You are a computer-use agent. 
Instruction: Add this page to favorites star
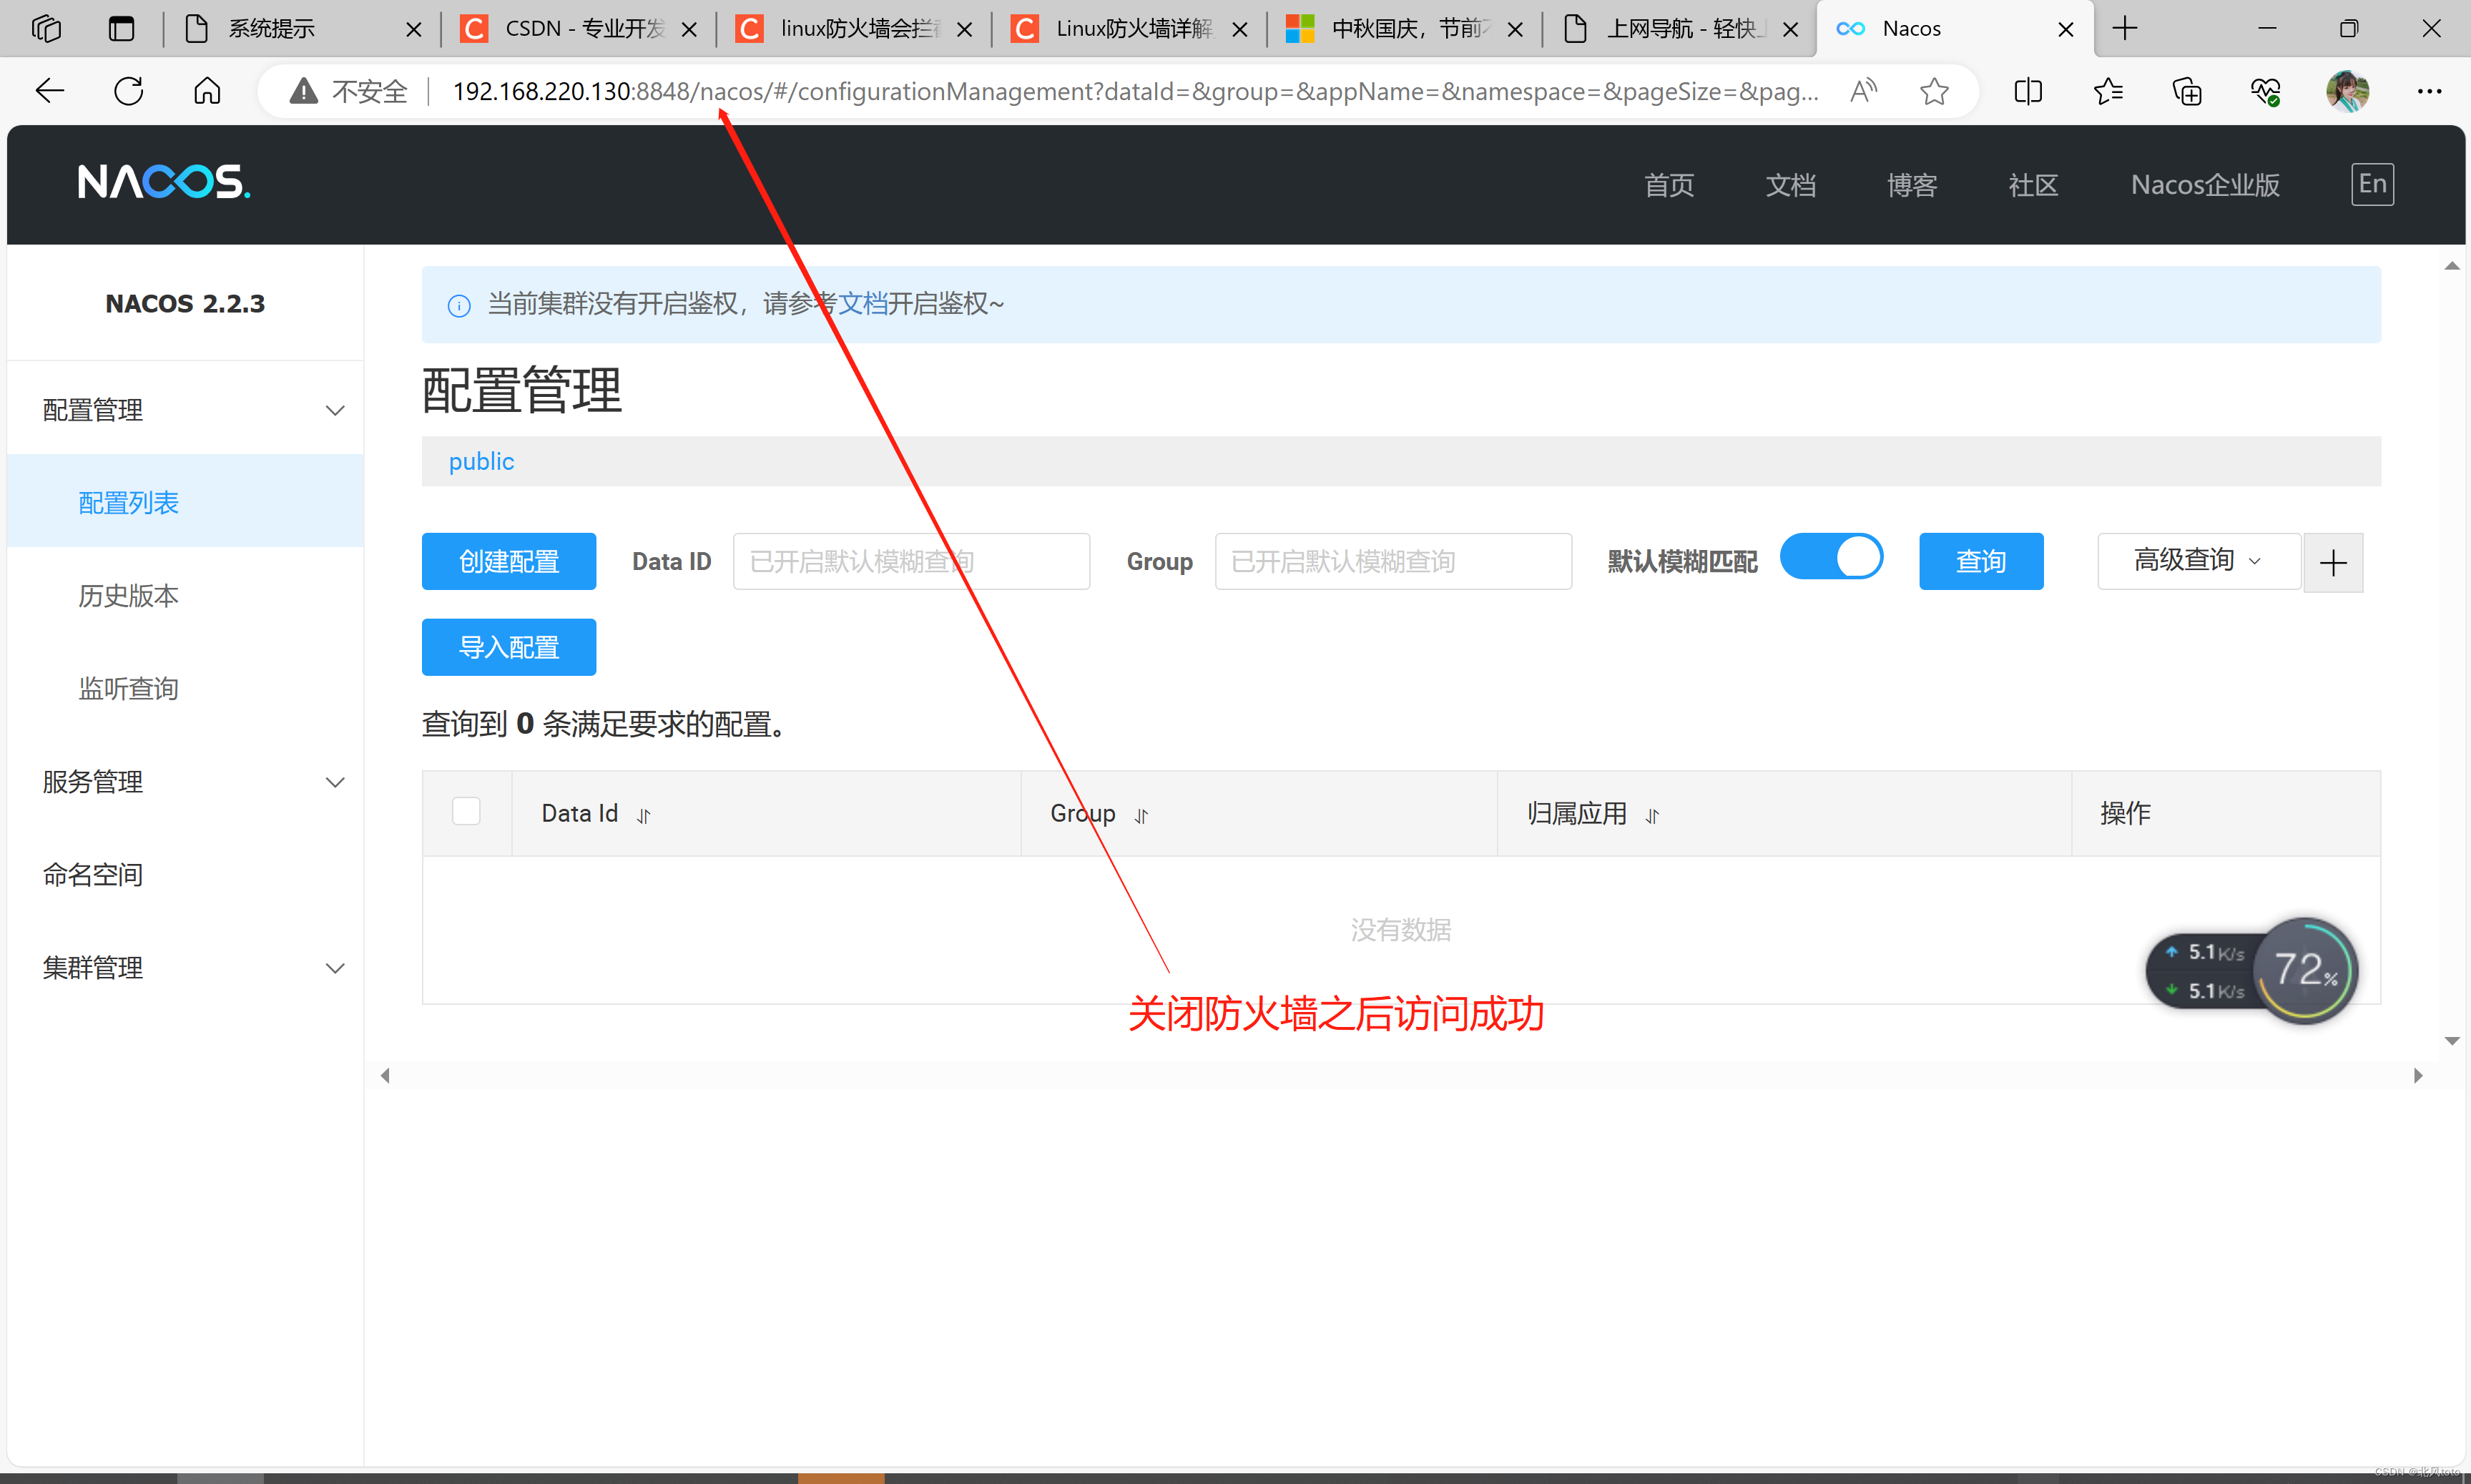point(1934,91)
